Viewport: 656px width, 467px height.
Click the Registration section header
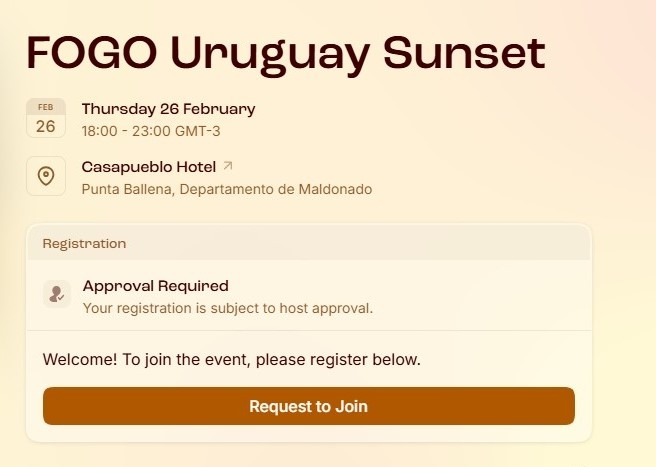(x=84, y=243)
